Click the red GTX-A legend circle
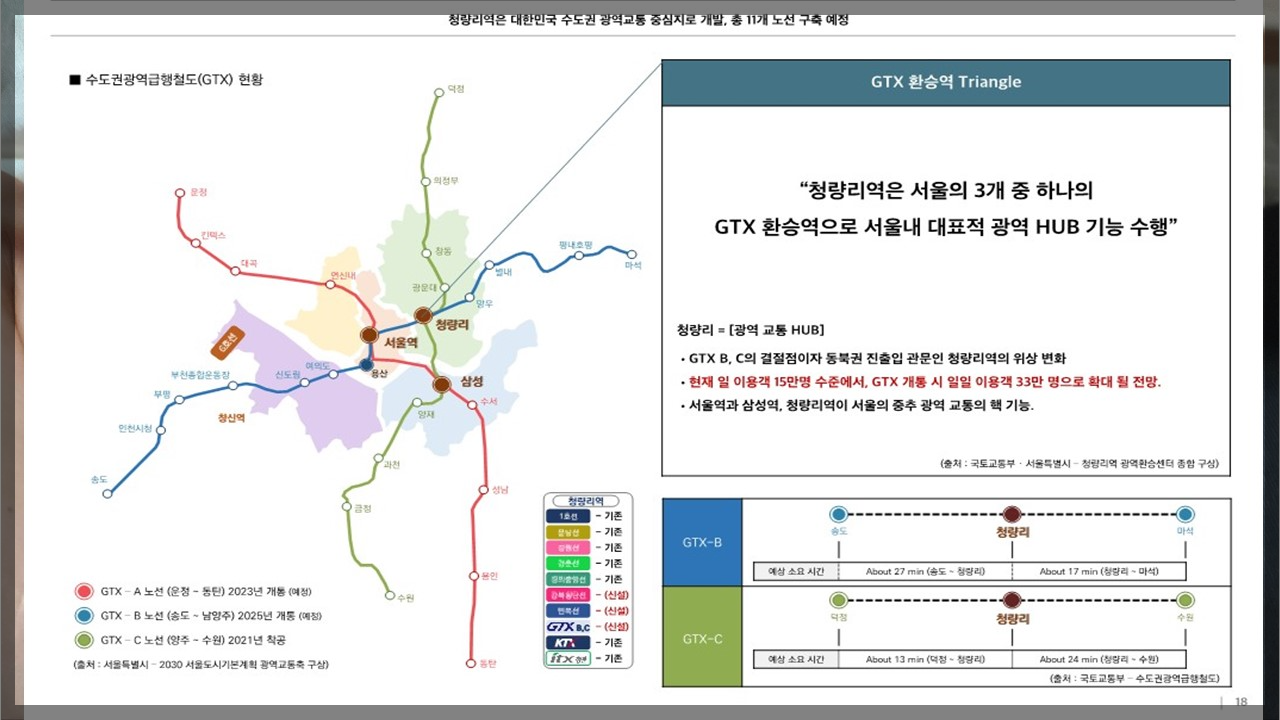Viewport: 1280px width, 720px height. pos(83,591)
